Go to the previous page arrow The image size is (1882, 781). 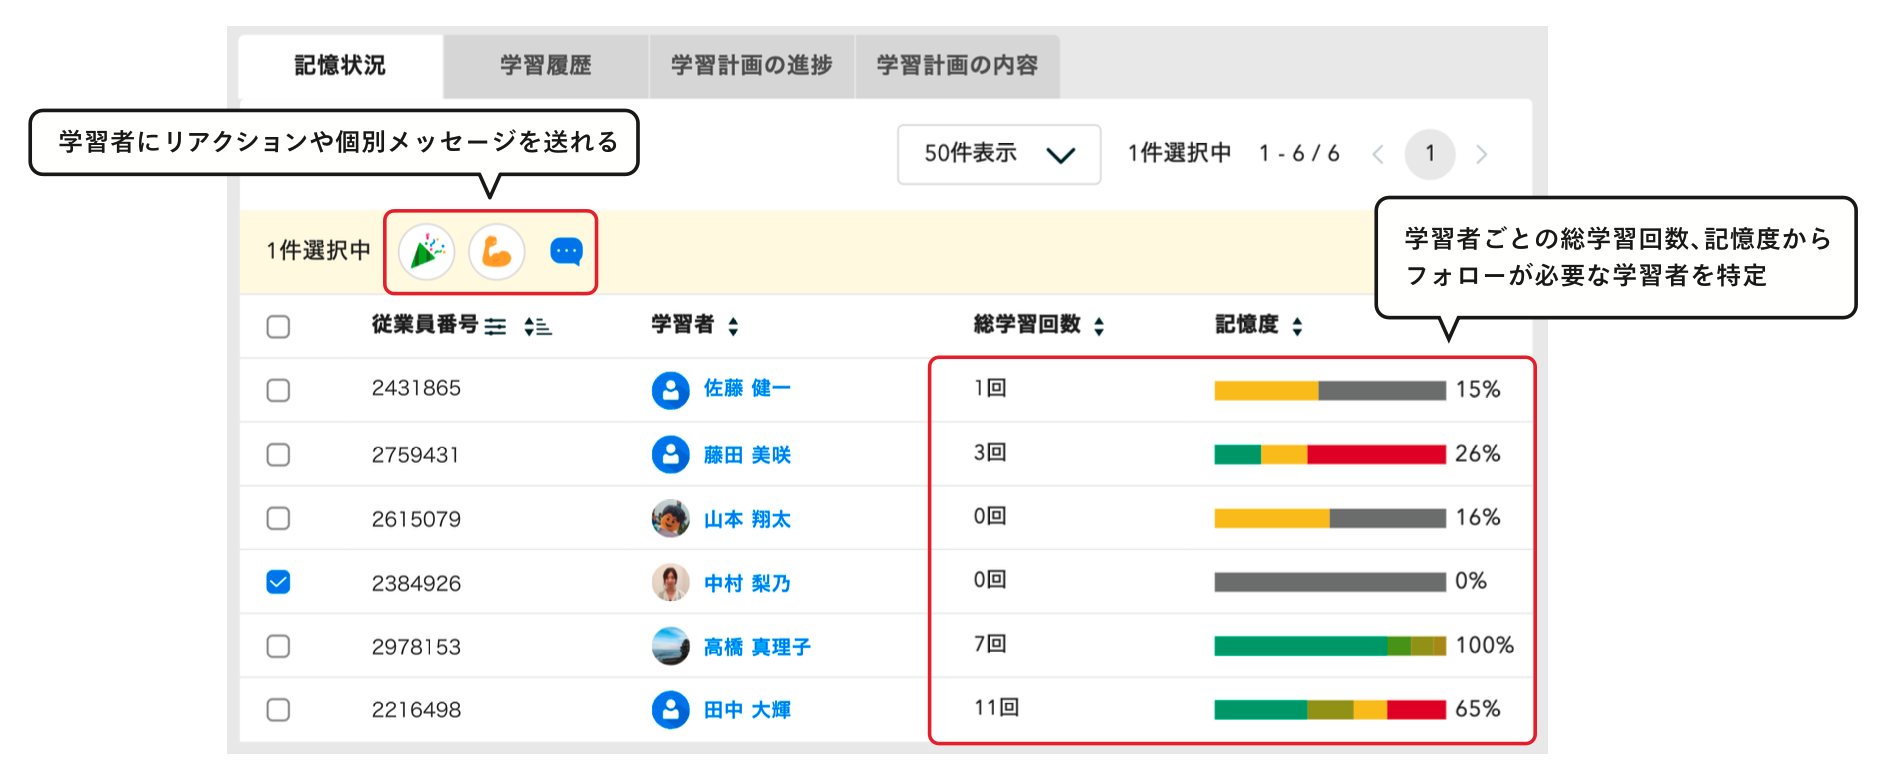click(1378, 154)
